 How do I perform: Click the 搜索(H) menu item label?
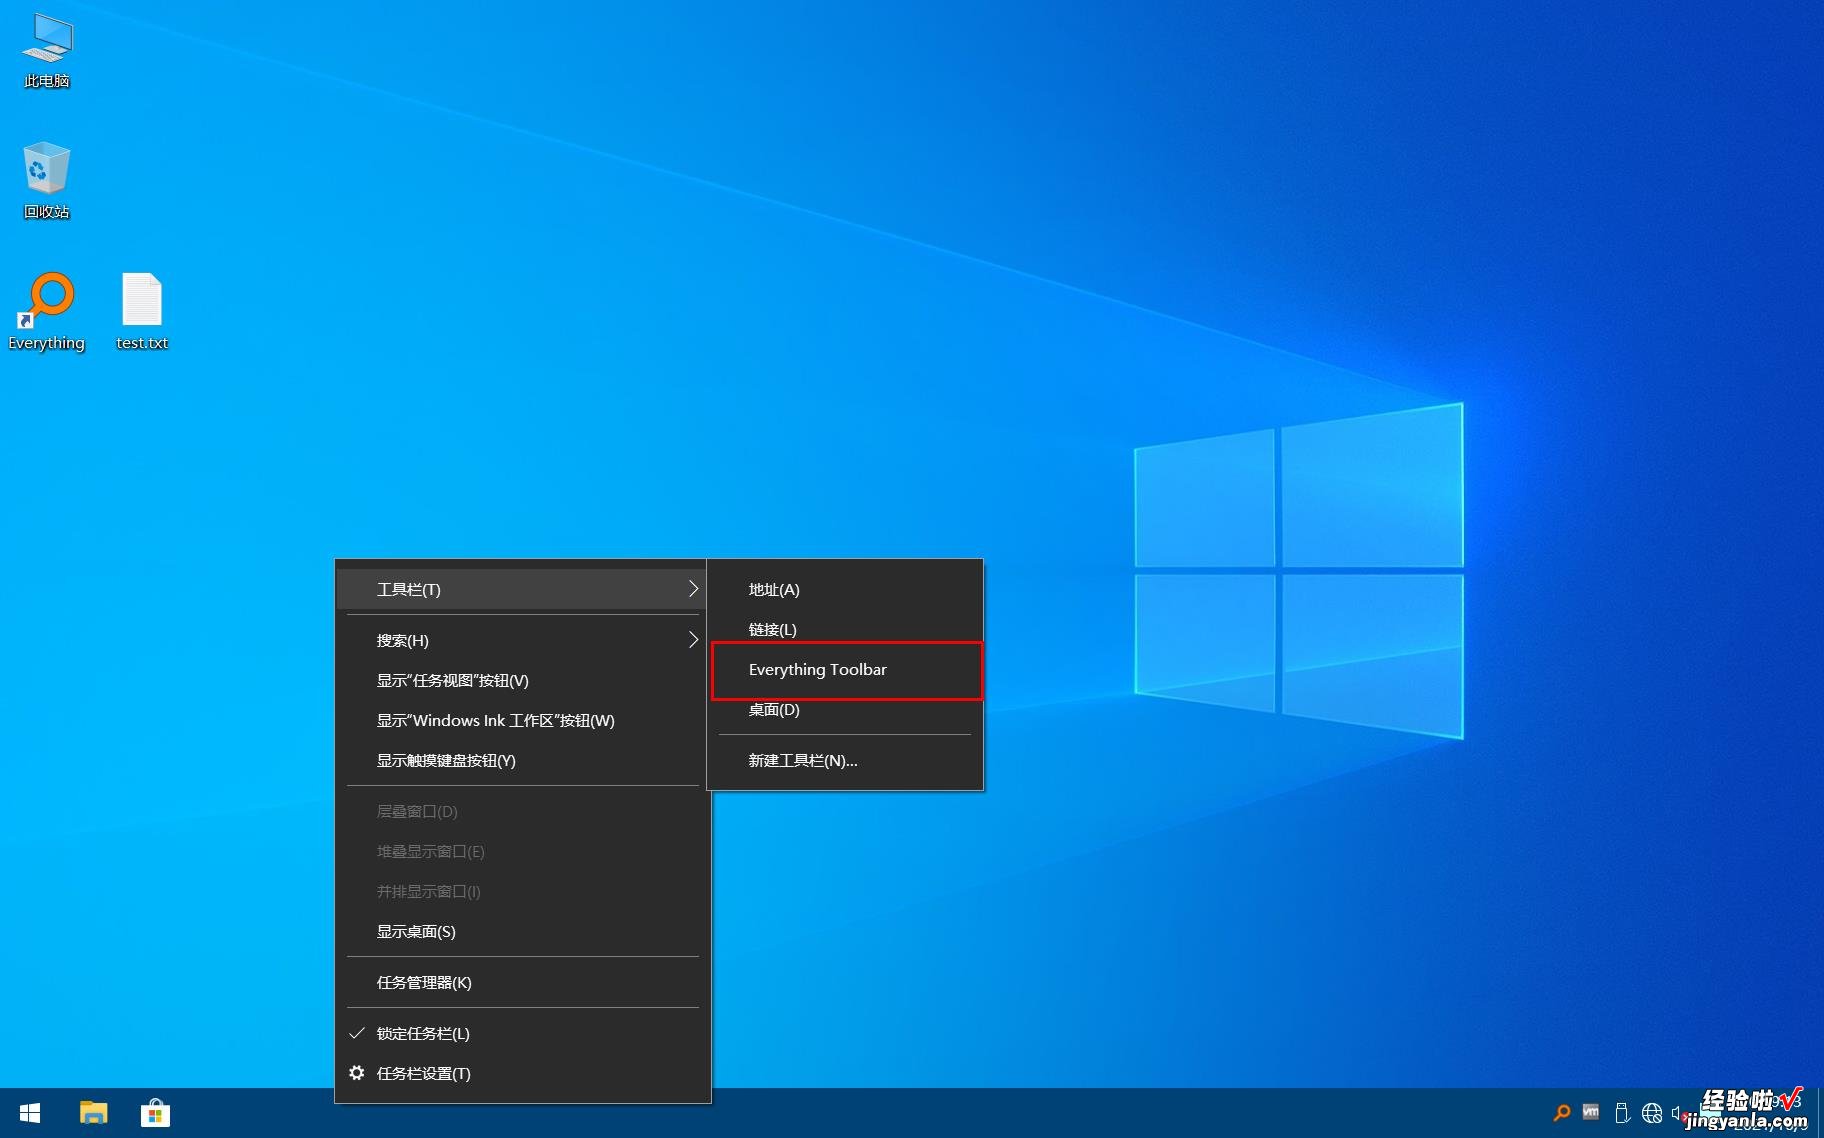click(402, 640)
